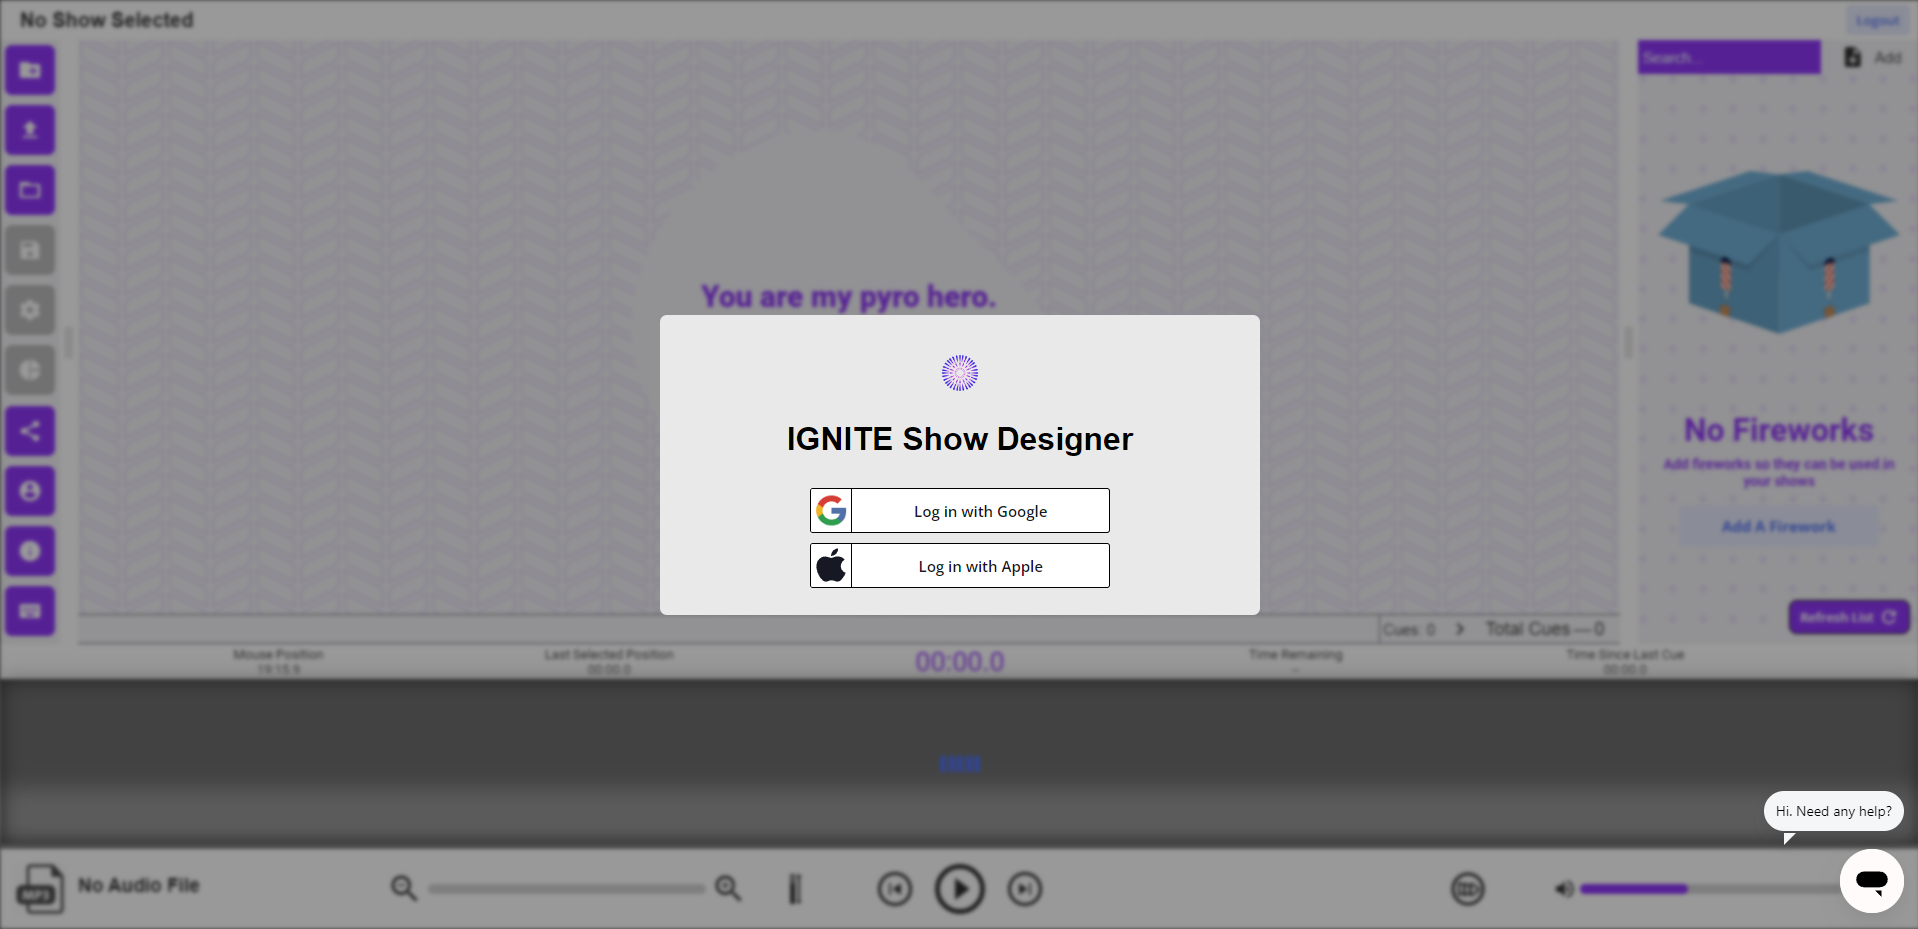Select the share icon in the sidebar
The height and width of the screenshot is (929, 1918).
pos(30,431)
